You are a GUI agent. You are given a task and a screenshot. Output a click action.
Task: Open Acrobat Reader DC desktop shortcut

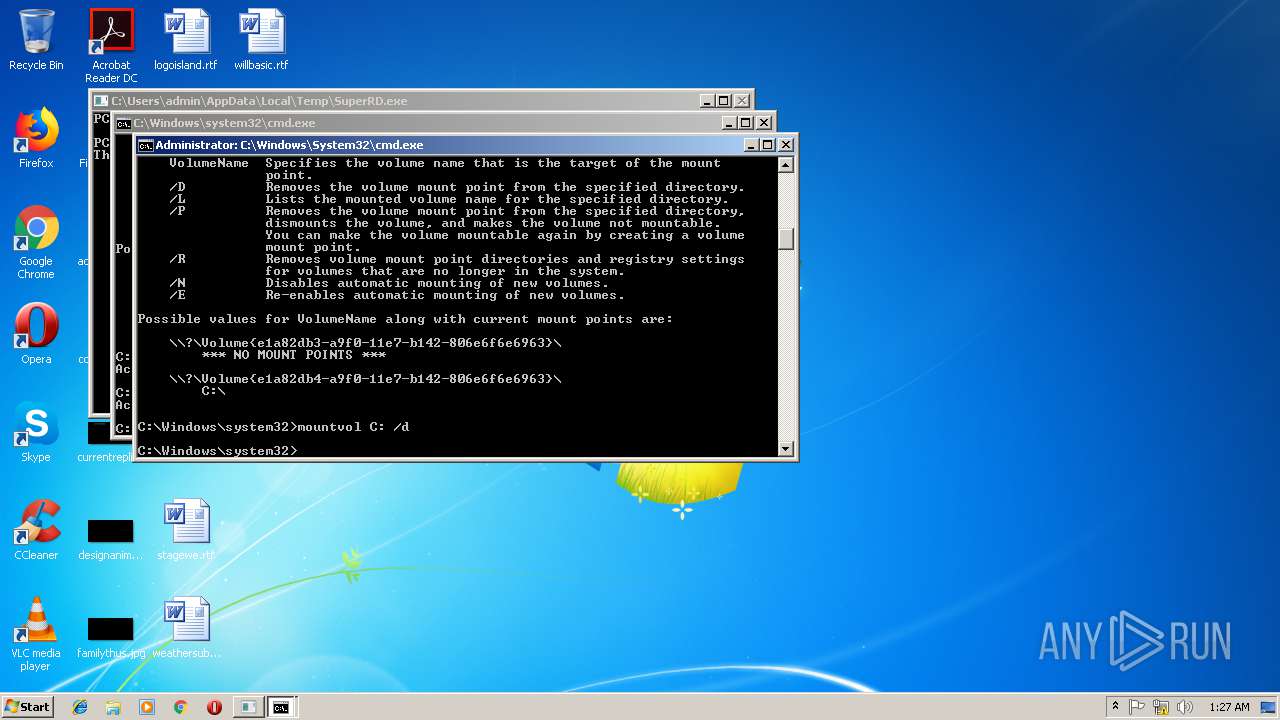(111, 45)
